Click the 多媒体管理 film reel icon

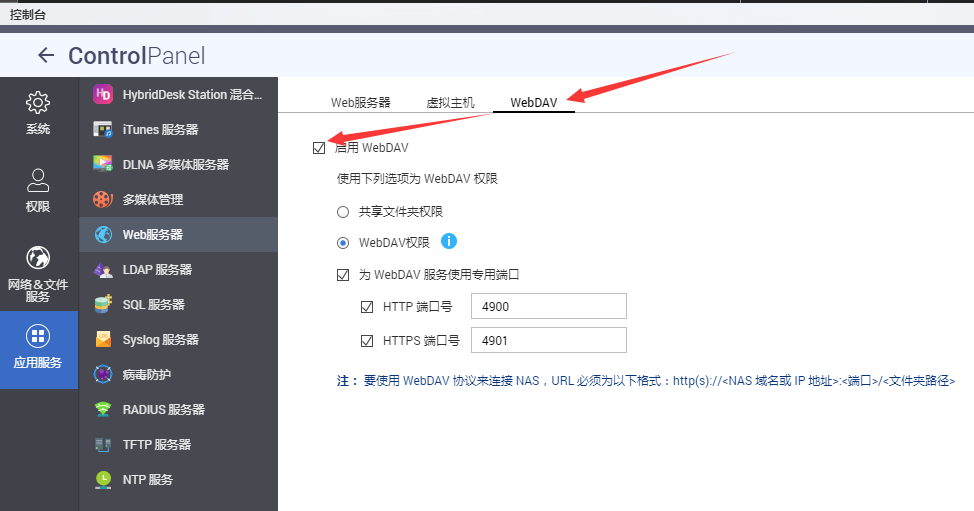(102, 199)
